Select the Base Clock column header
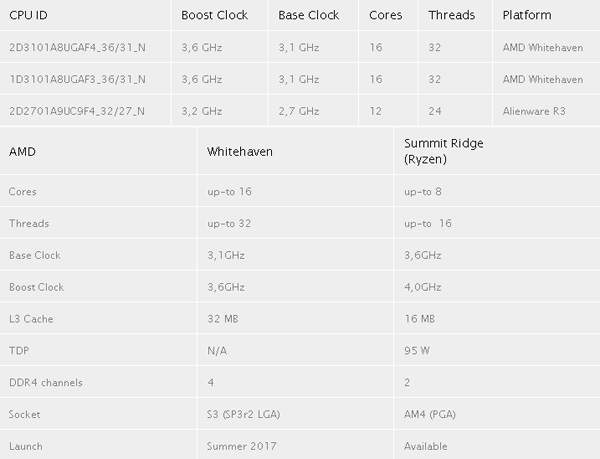Screen dimensions: 600x459 [307, 16]
